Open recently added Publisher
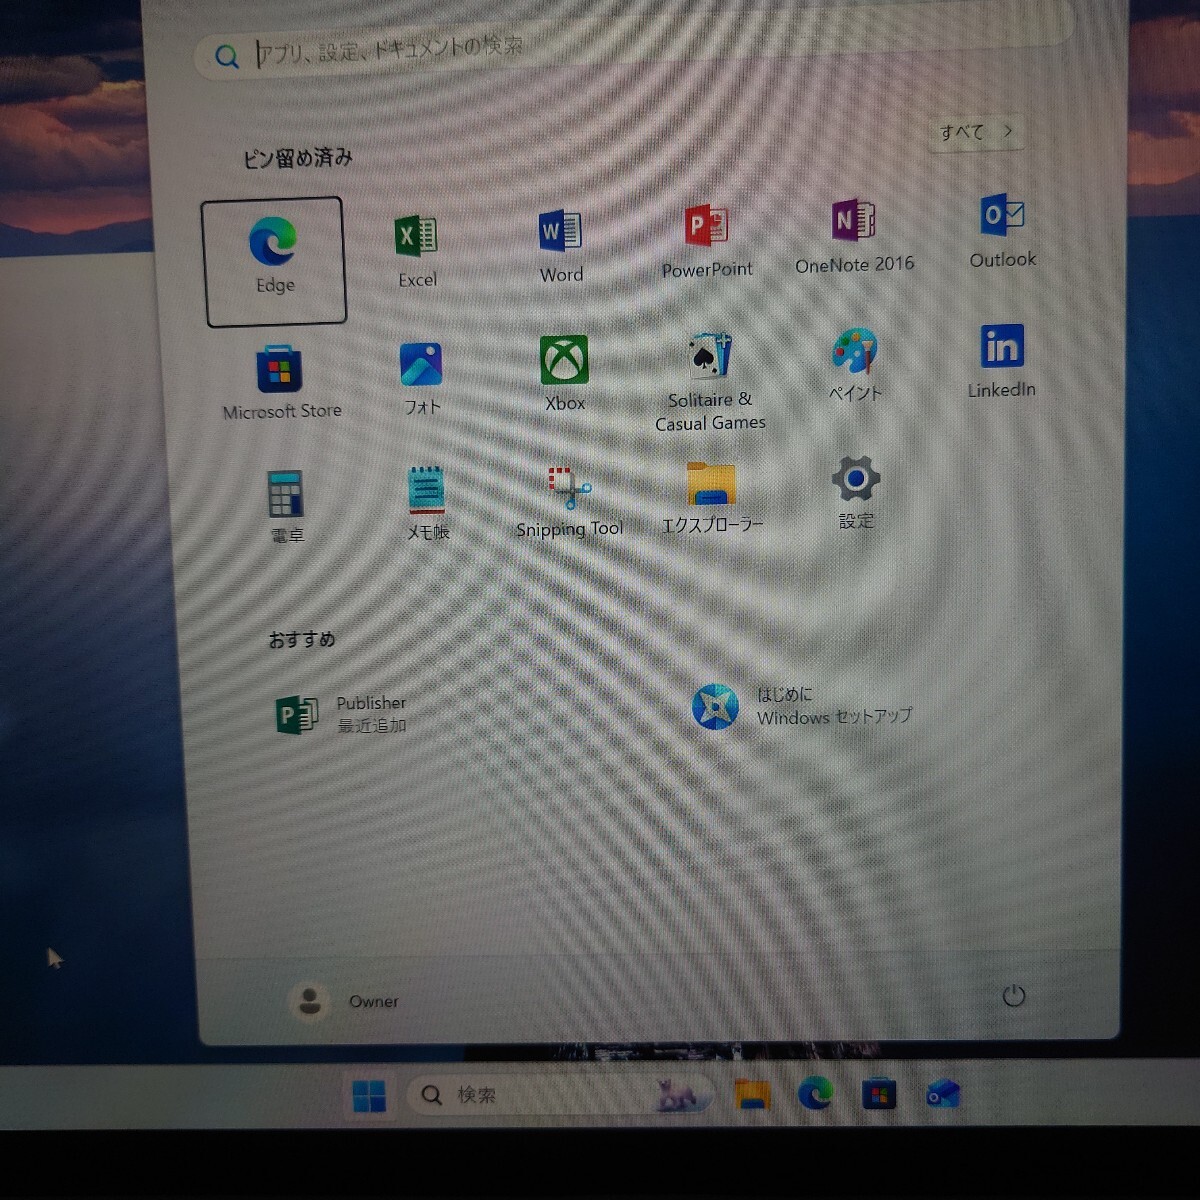This screenshot has height=1200, width=1200. click(x=340, y=712)
